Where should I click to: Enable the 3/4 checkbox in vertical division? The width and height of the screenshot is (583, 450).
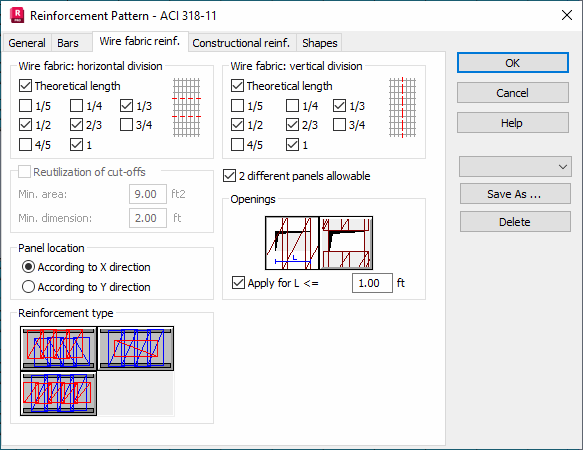pyautogui.click(x=339, y=125)
